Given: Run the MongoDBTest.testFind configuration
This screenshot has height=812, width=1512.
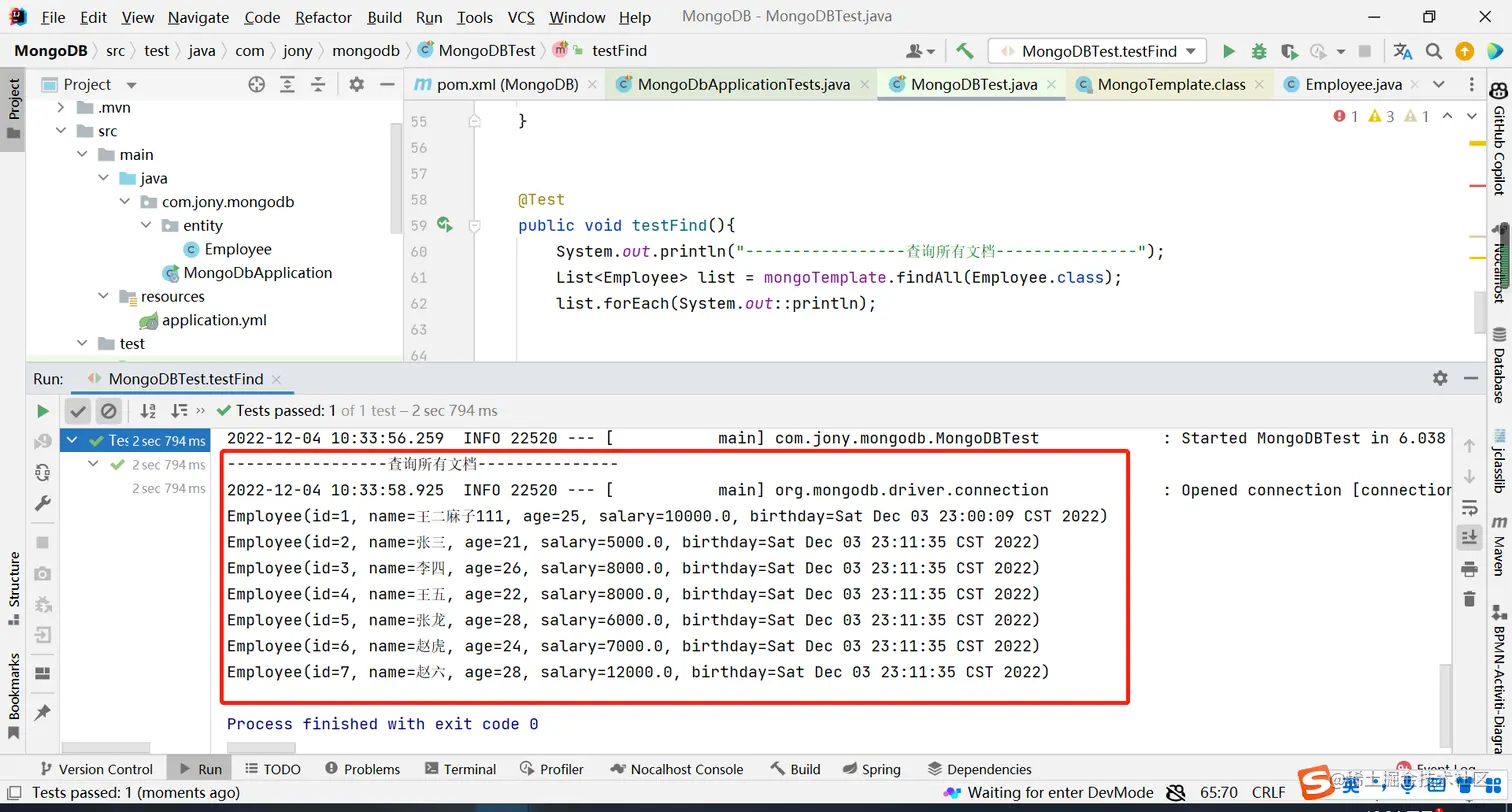Looking at the screenshot, I should pyautogui.click(x=1229, y=51).
